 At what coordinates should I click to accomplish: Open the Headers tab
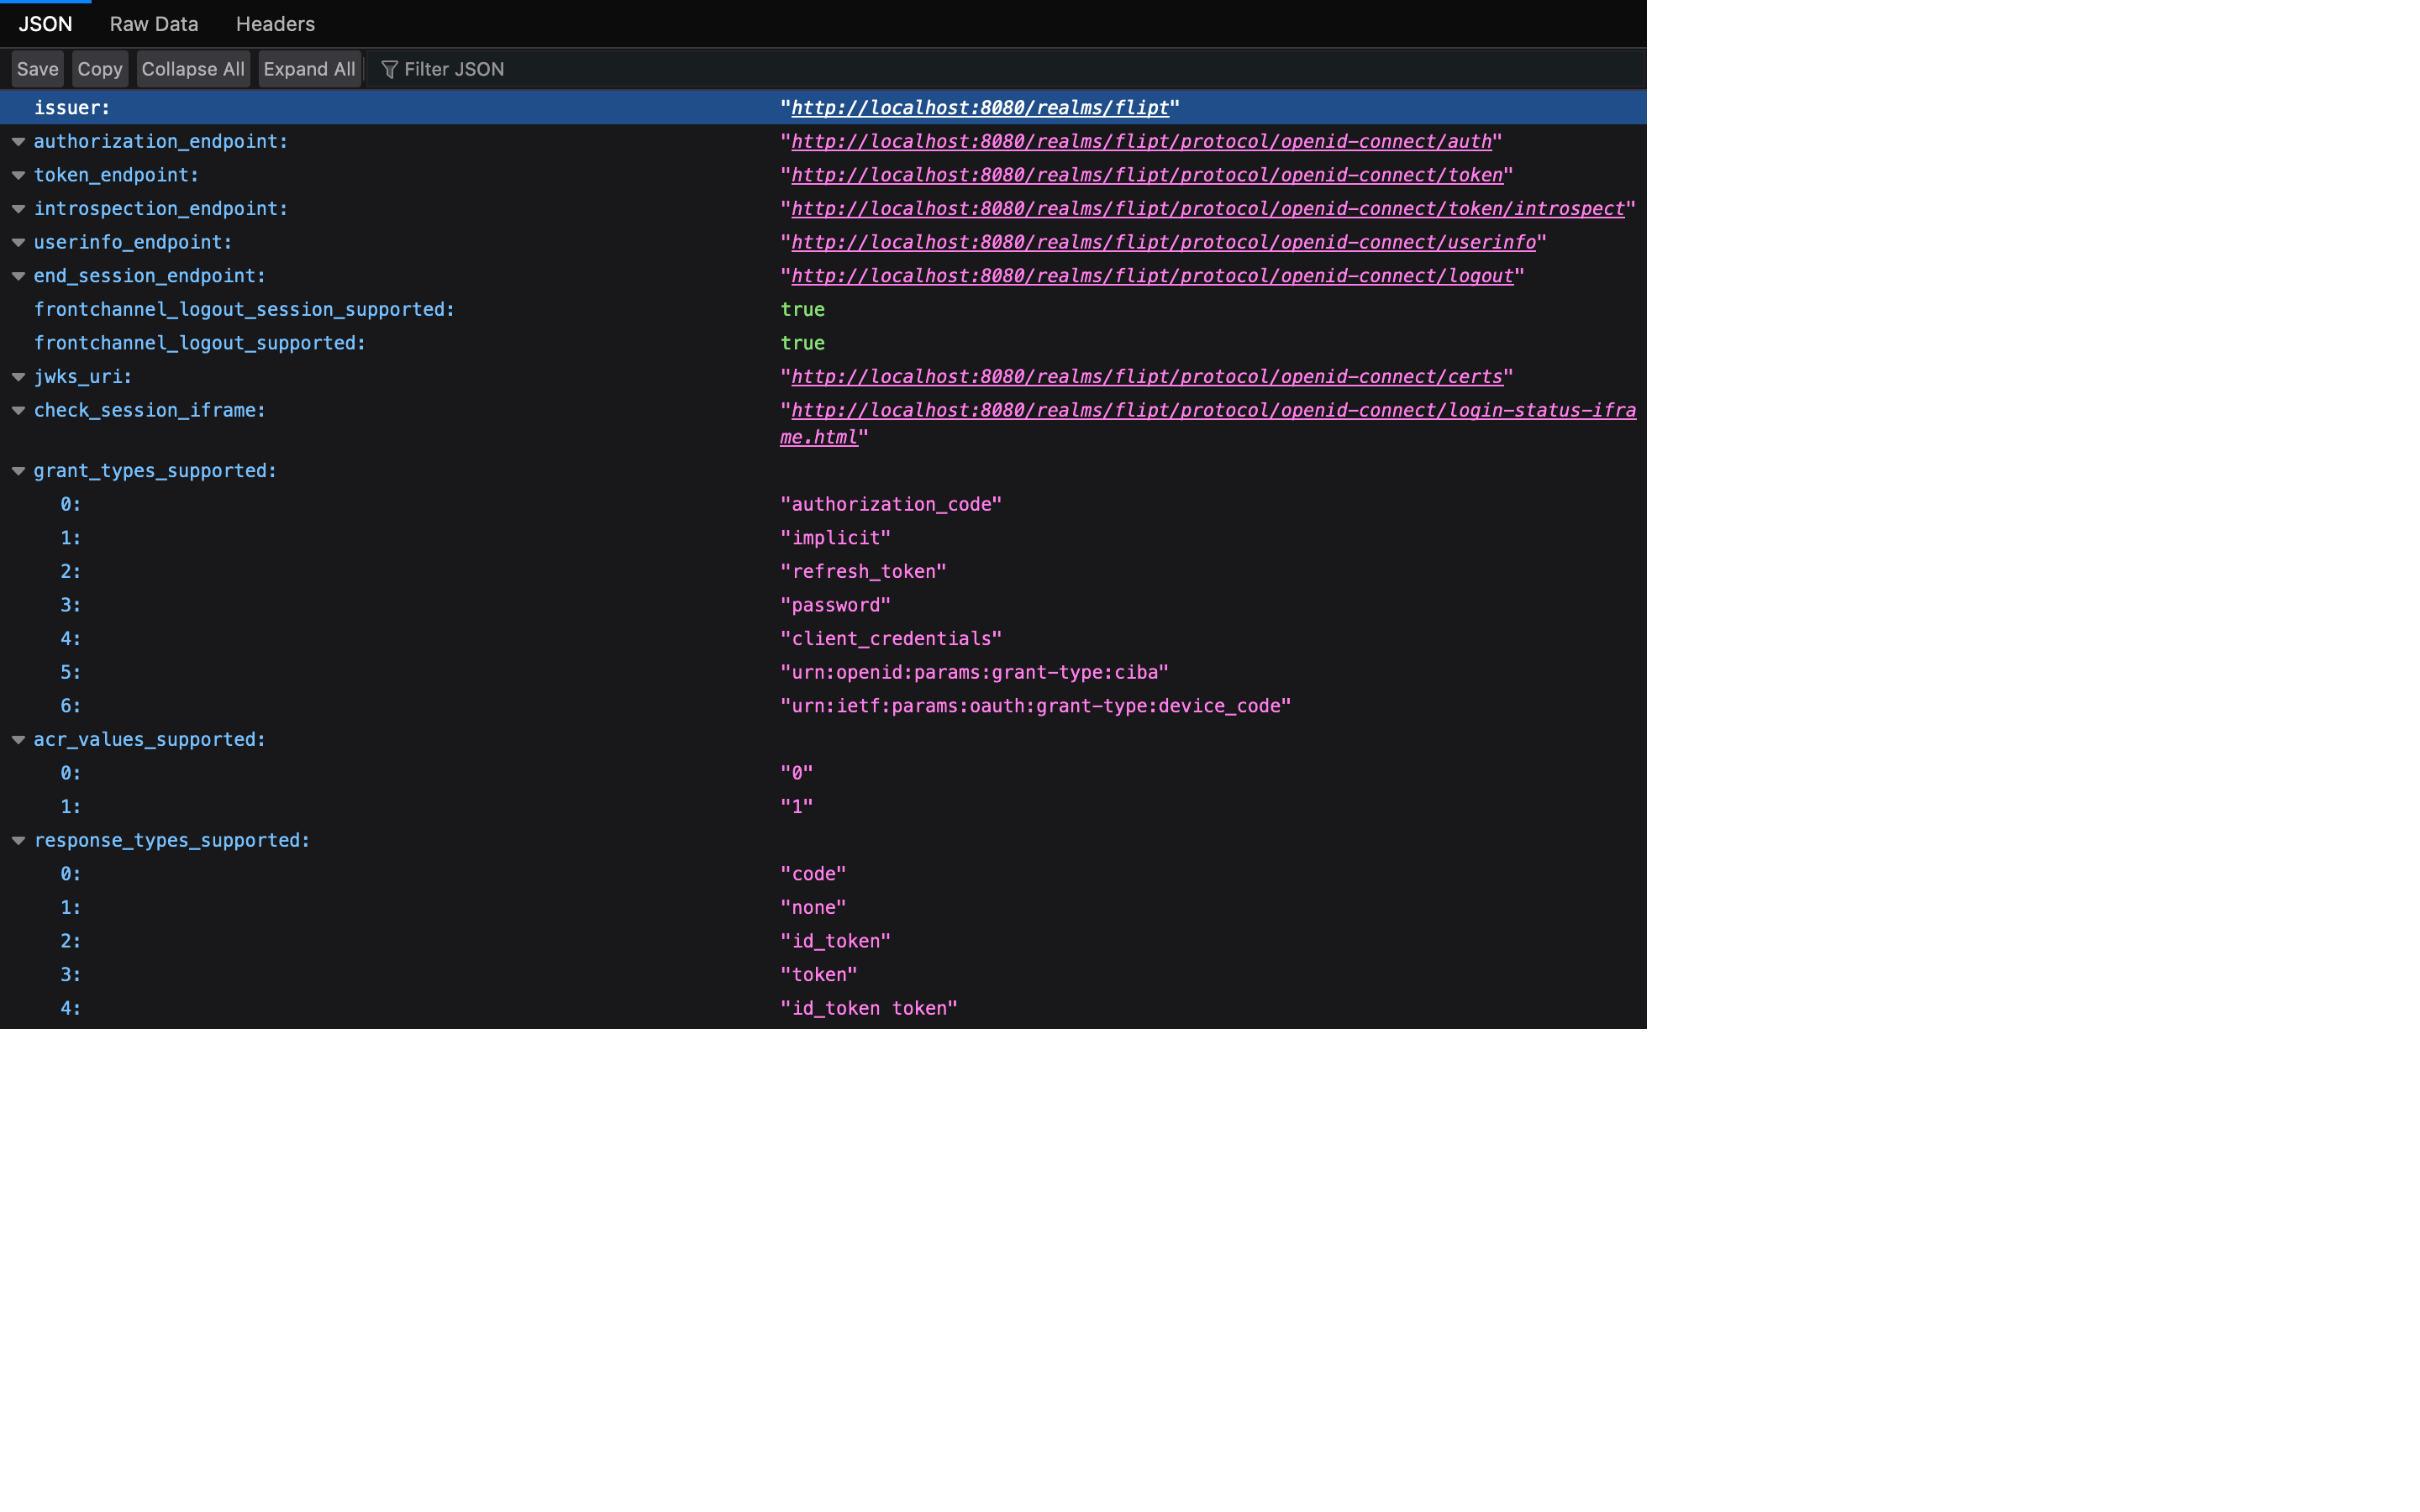[x=275, y=24]
